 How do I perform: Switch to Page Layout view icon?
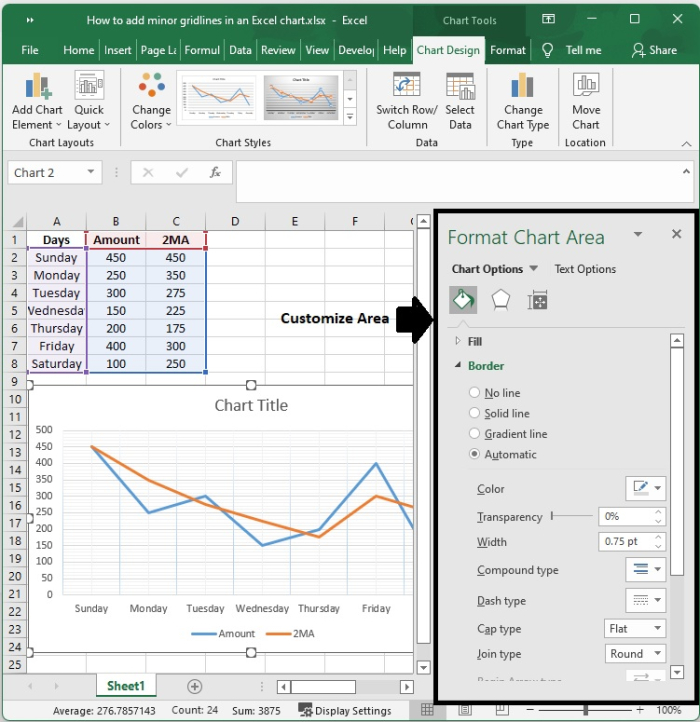[x=464, y=710]
